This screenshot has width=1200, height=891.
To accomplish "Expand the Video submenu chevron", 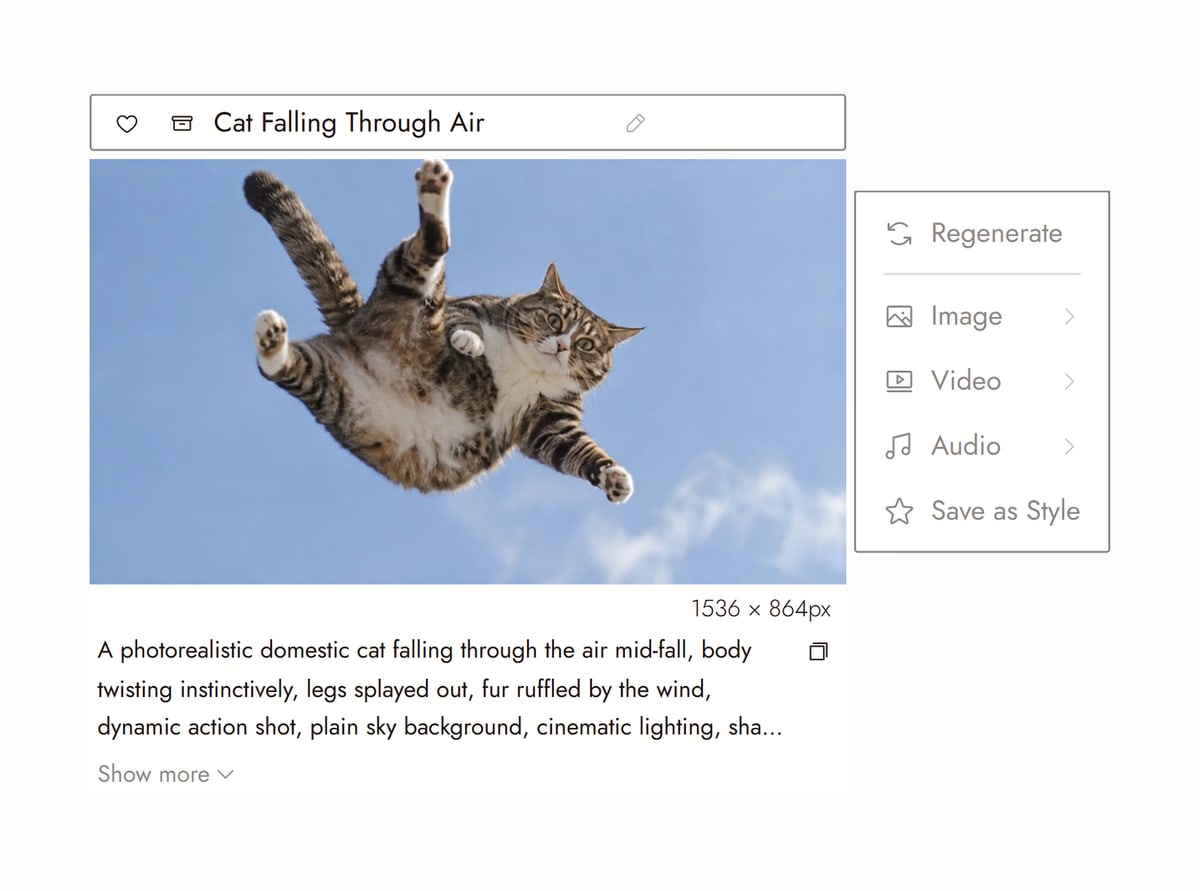I will 1069,381.
